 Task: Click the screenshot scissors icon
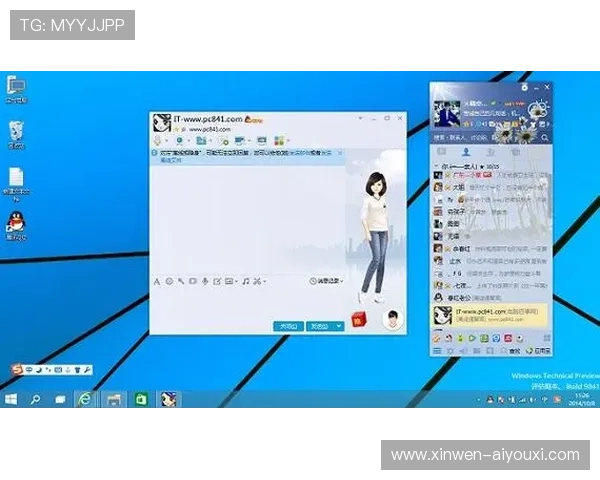coord(258,282)
